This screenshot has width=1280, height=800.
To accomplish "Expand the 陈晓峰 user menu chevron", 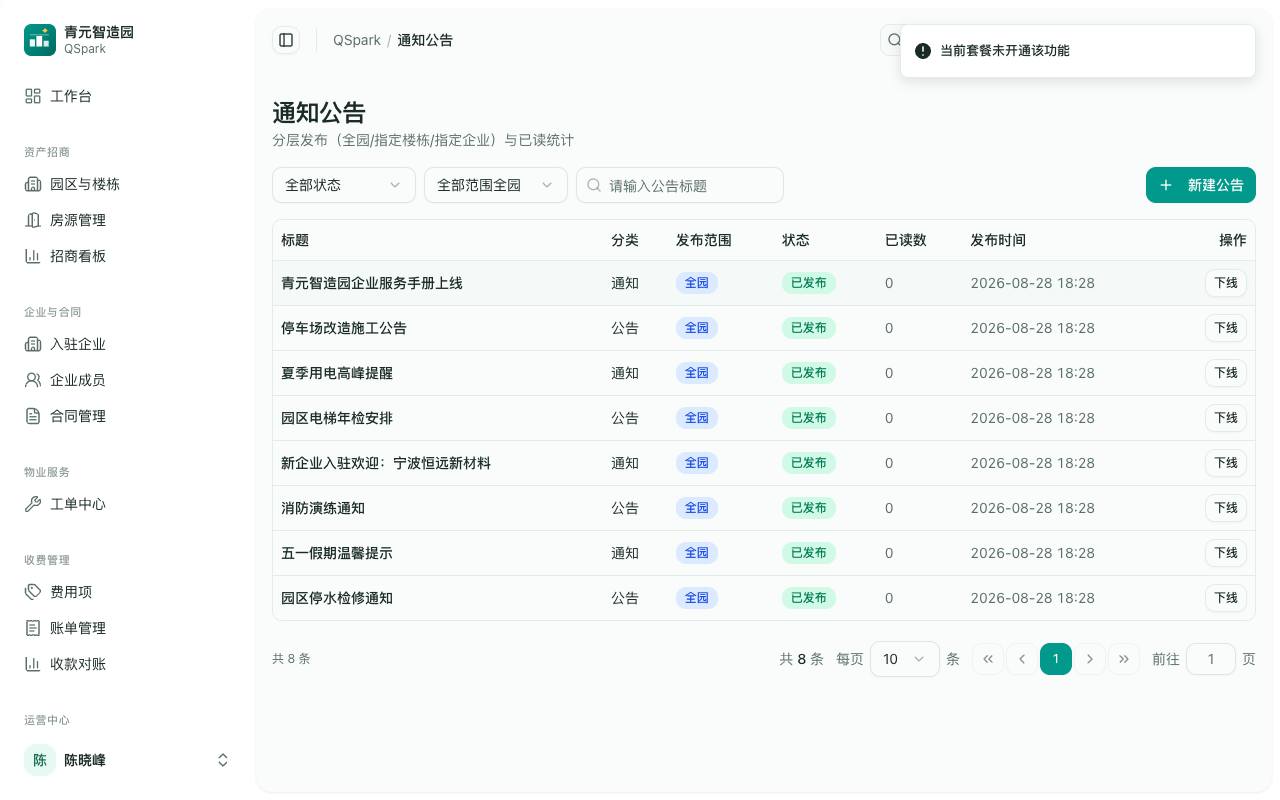I will point(223,760).
